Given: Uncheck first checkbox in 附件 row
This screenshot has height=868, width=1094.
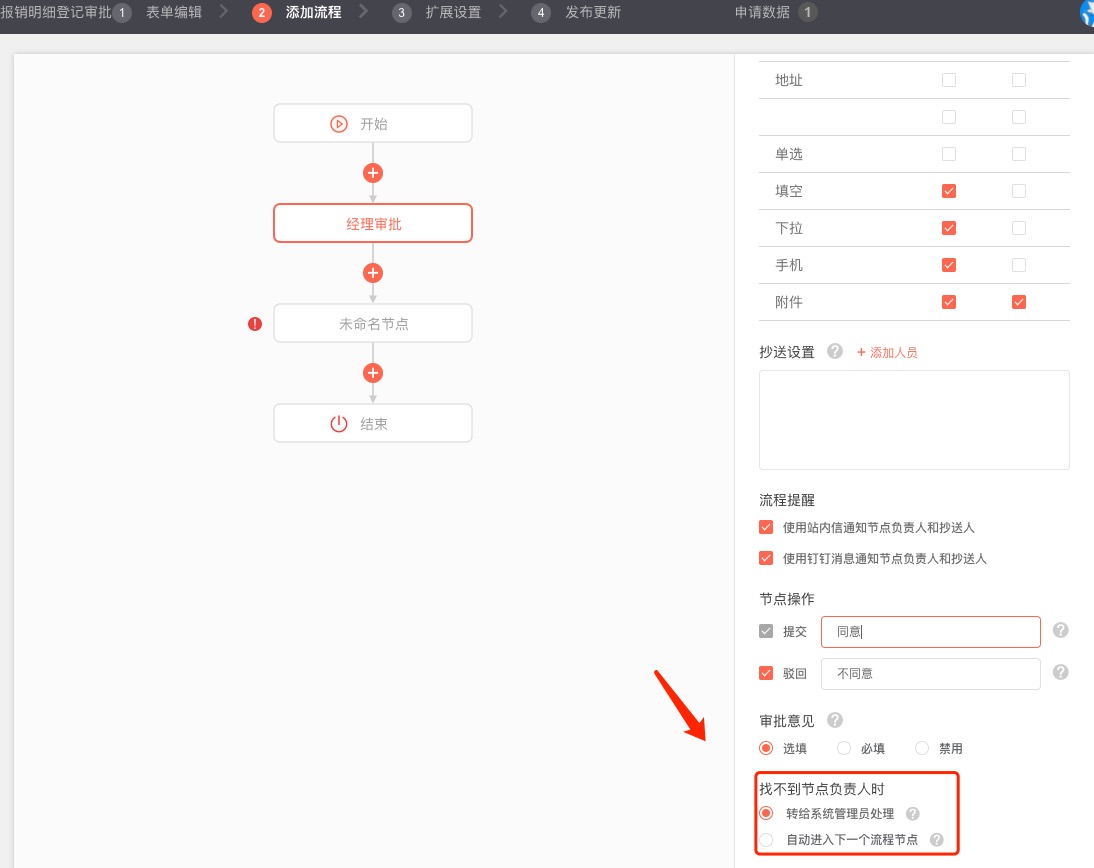Looking at the screenshot, I should pyautogui.click(x=949, y=302).
